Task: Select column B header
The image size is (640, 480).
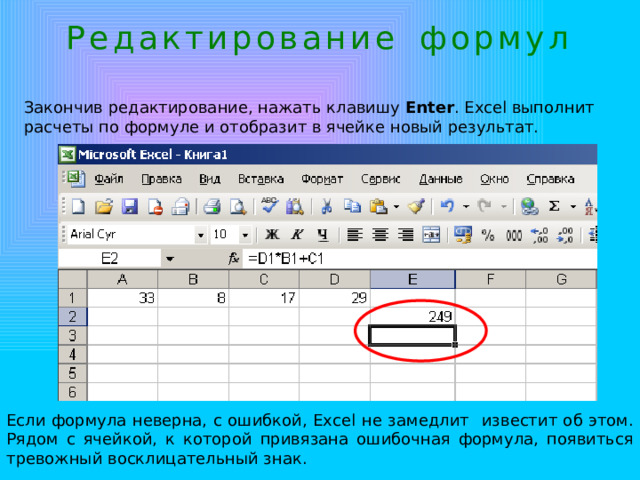Action: 193,279
